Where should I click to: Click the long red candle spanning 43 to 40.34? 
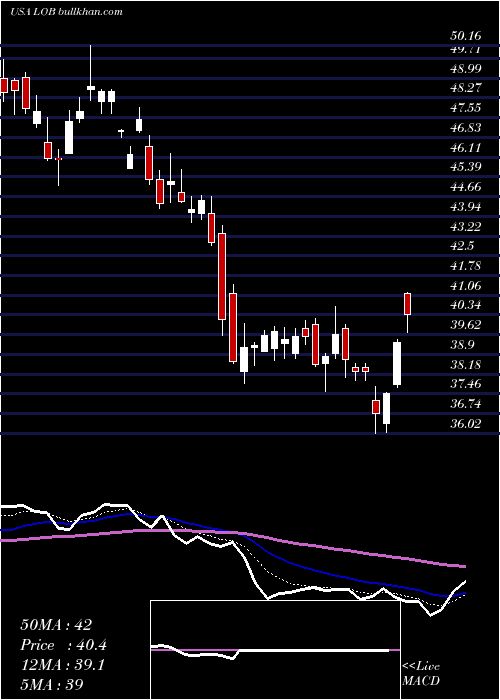[222, 276]
